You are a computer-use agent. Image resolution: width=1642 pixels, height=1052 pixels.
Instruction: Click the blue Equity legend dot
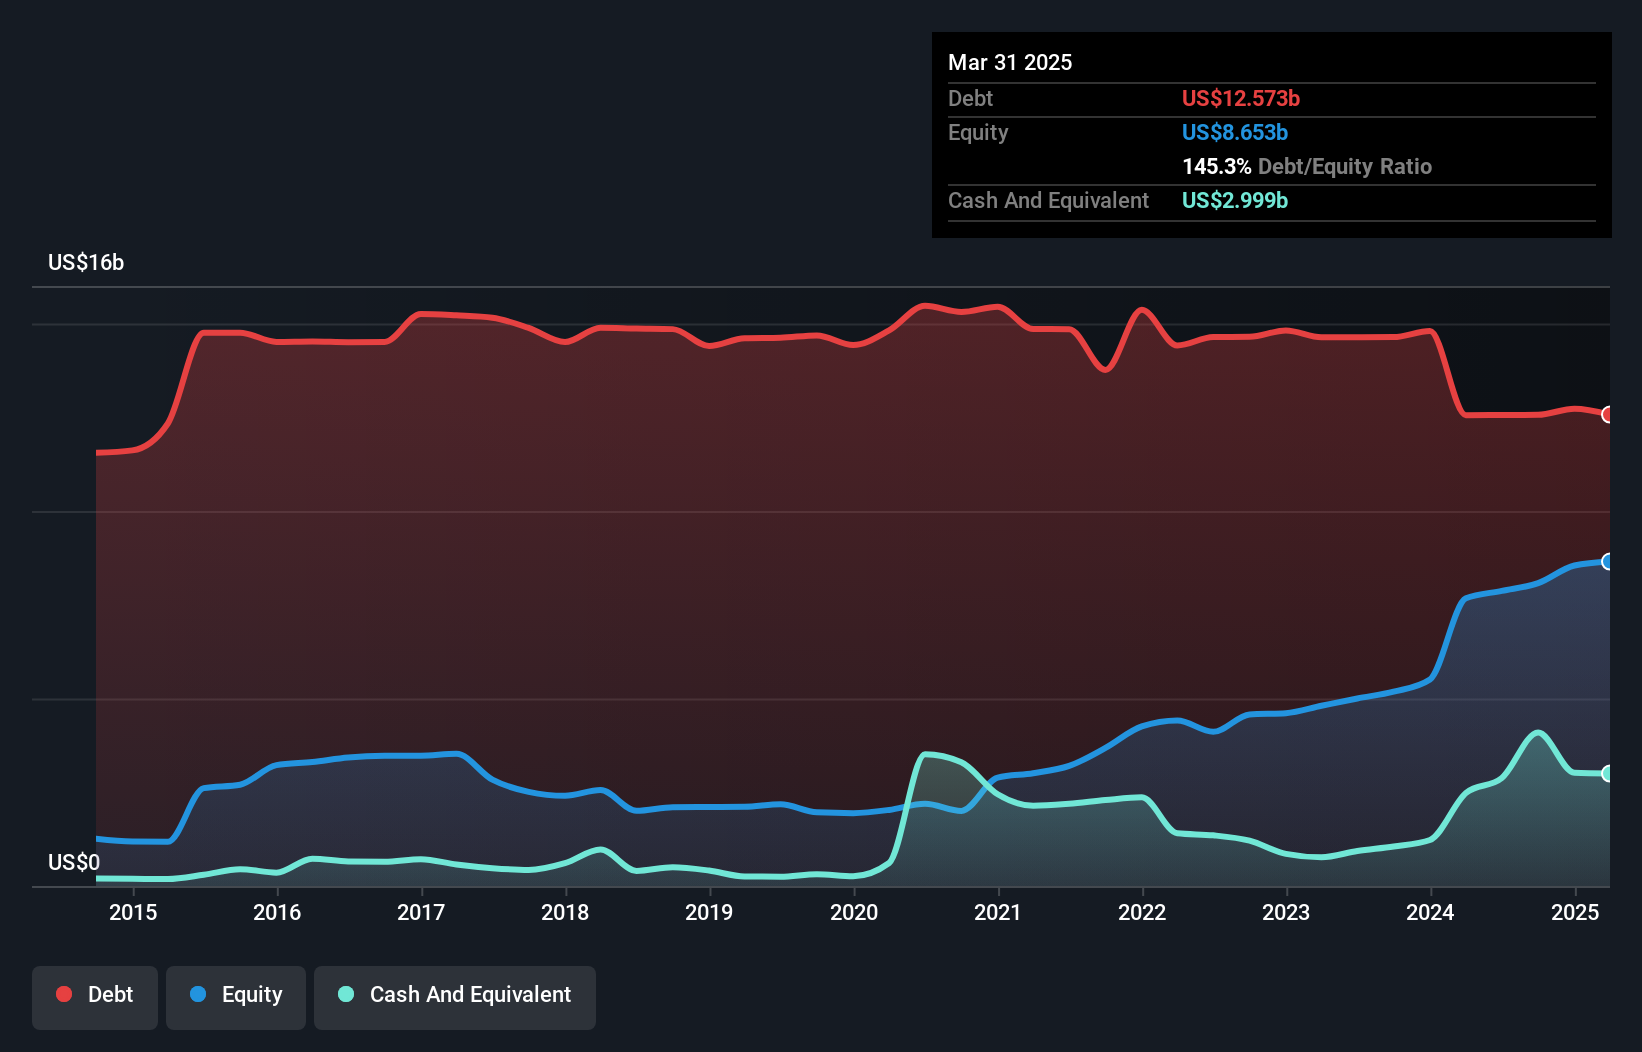pos(196,994)
